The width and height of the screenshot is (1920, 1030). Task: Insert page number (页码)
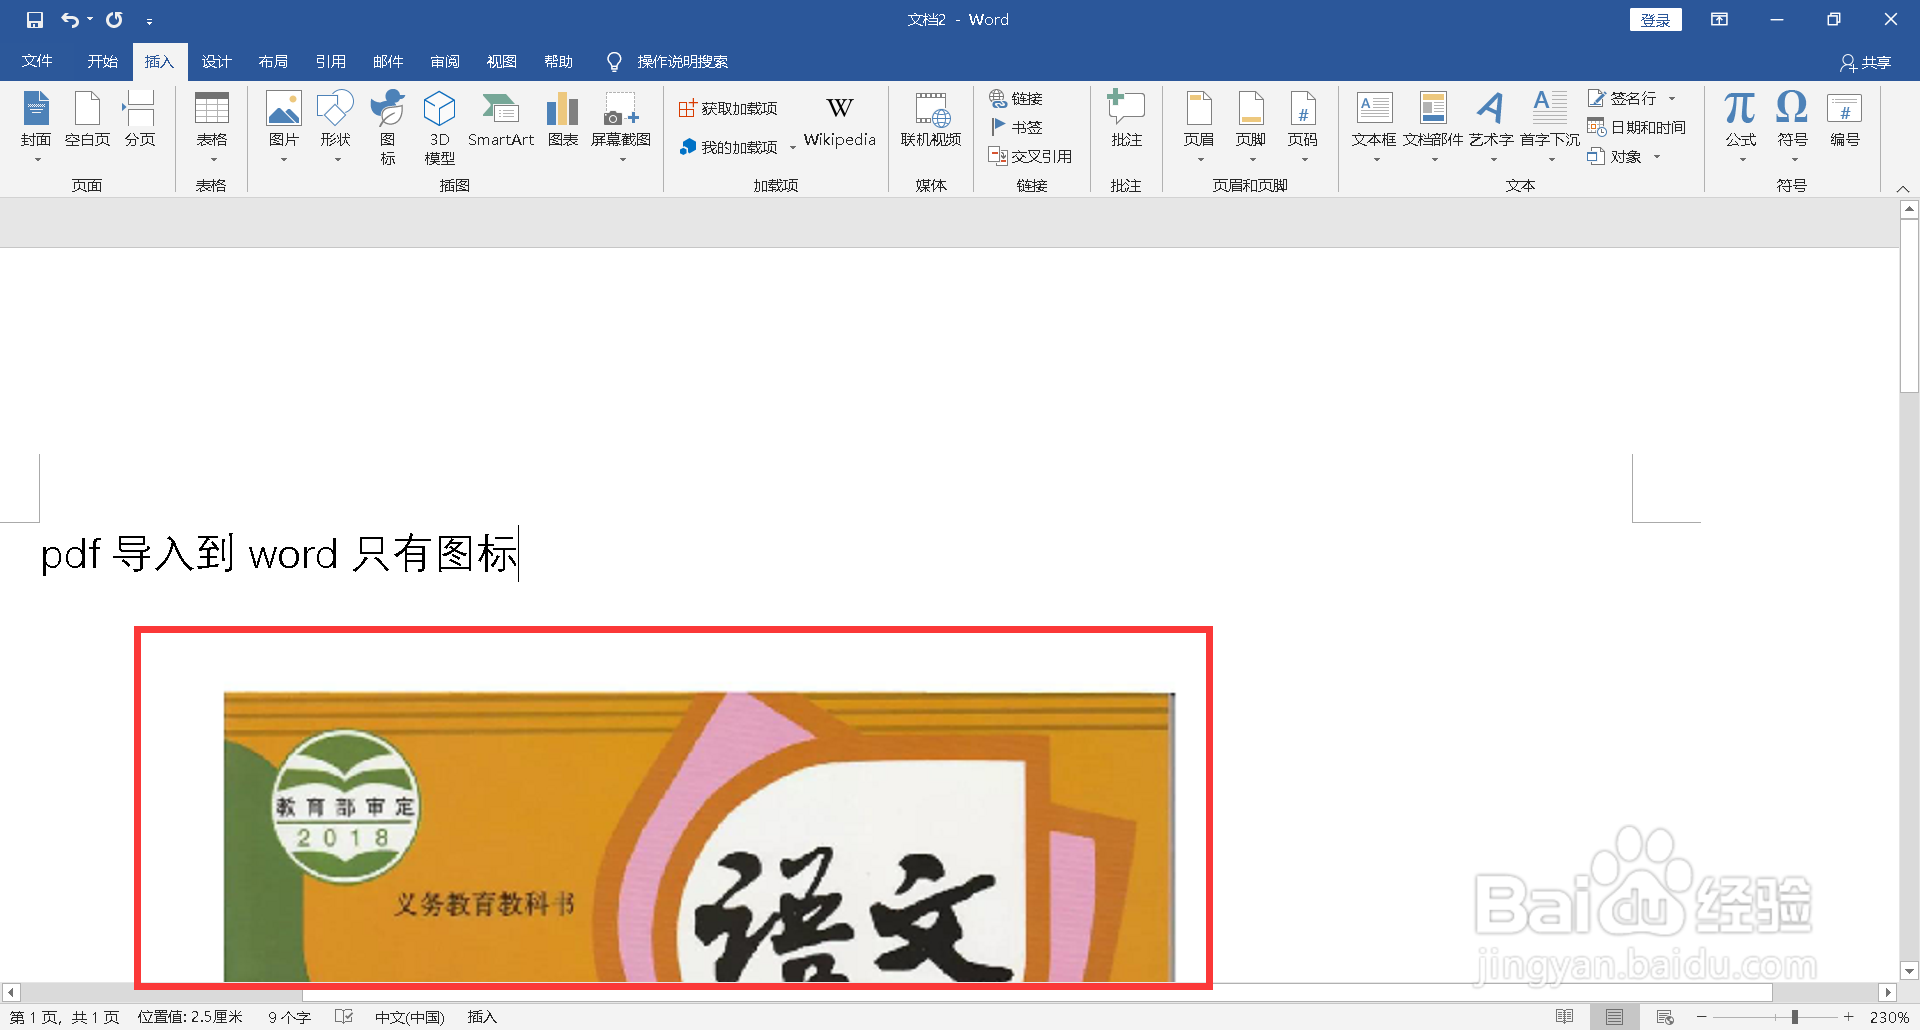point(1303,127)
